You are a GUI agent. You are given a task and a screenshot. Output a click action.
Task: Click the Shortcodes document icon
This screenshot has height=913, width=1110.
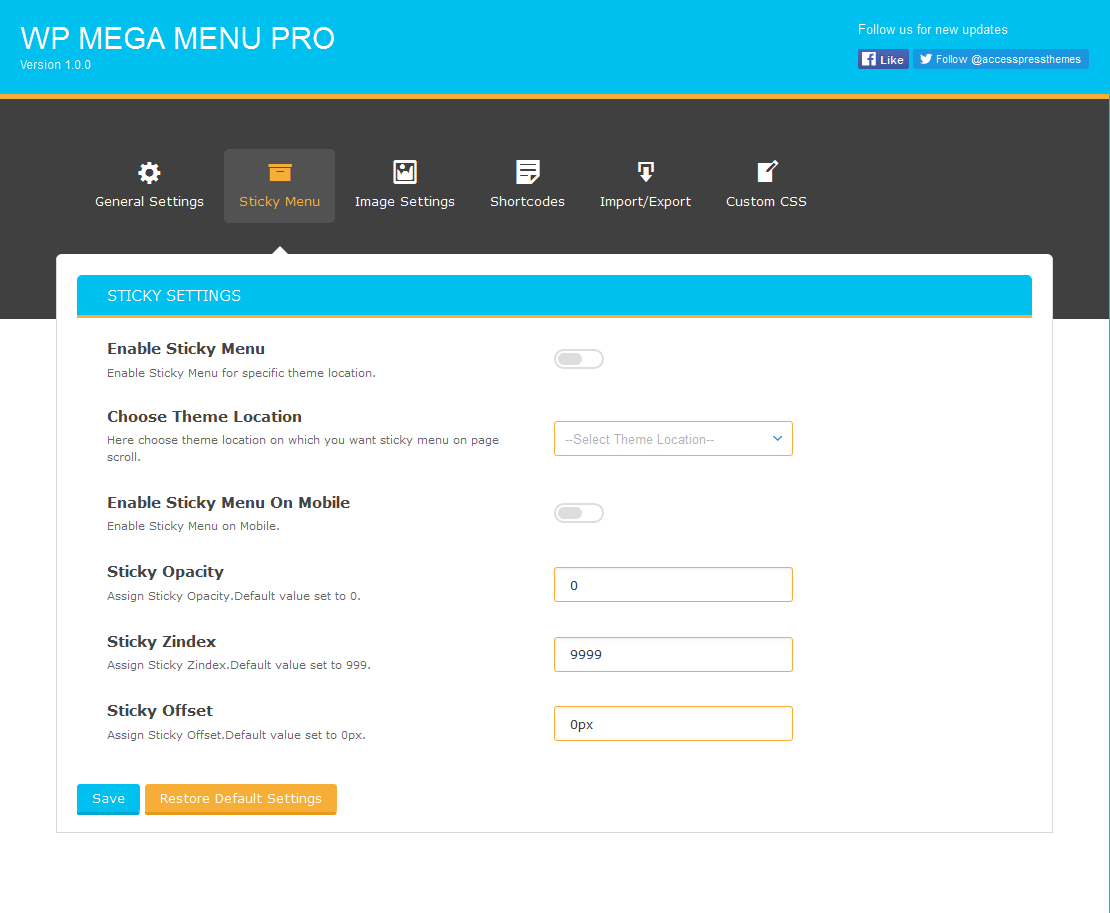(x=527, y=172)
